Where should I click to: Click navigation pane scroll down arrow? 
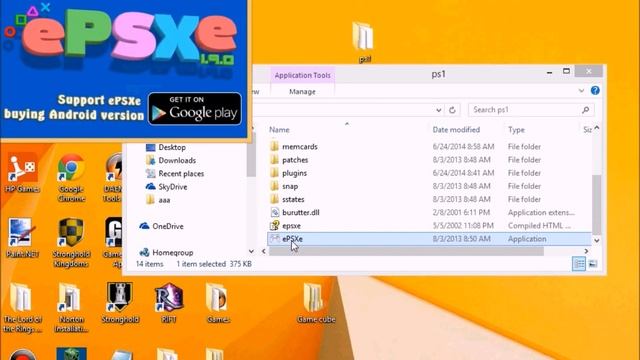click(251, 251)
